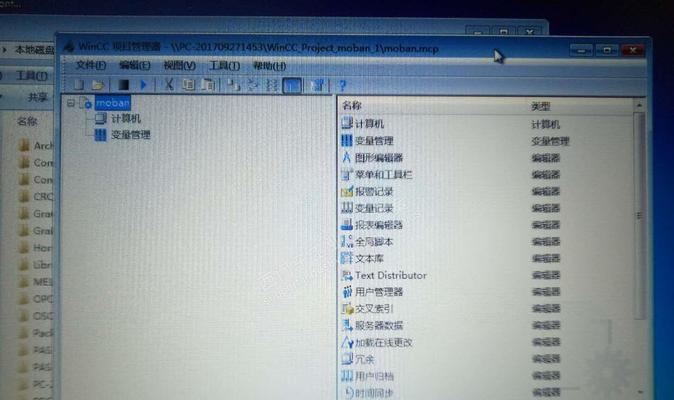Click the 用户归档 icon

[x=346, y=376]
